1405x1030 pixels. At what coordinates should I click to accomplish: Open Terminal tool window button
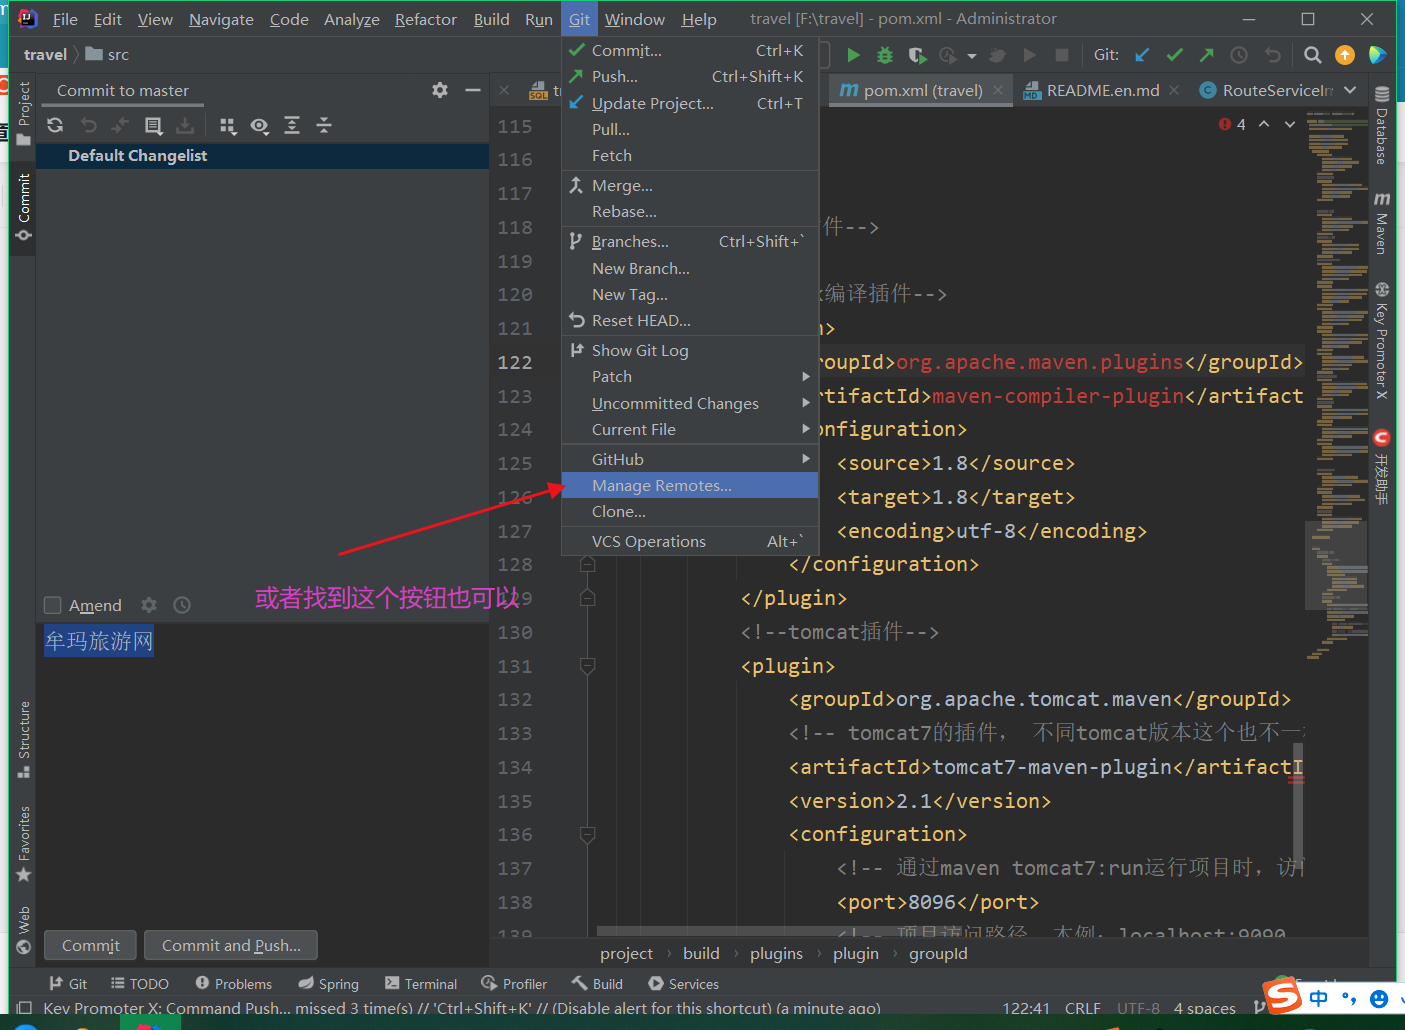(x=421, y=984)
